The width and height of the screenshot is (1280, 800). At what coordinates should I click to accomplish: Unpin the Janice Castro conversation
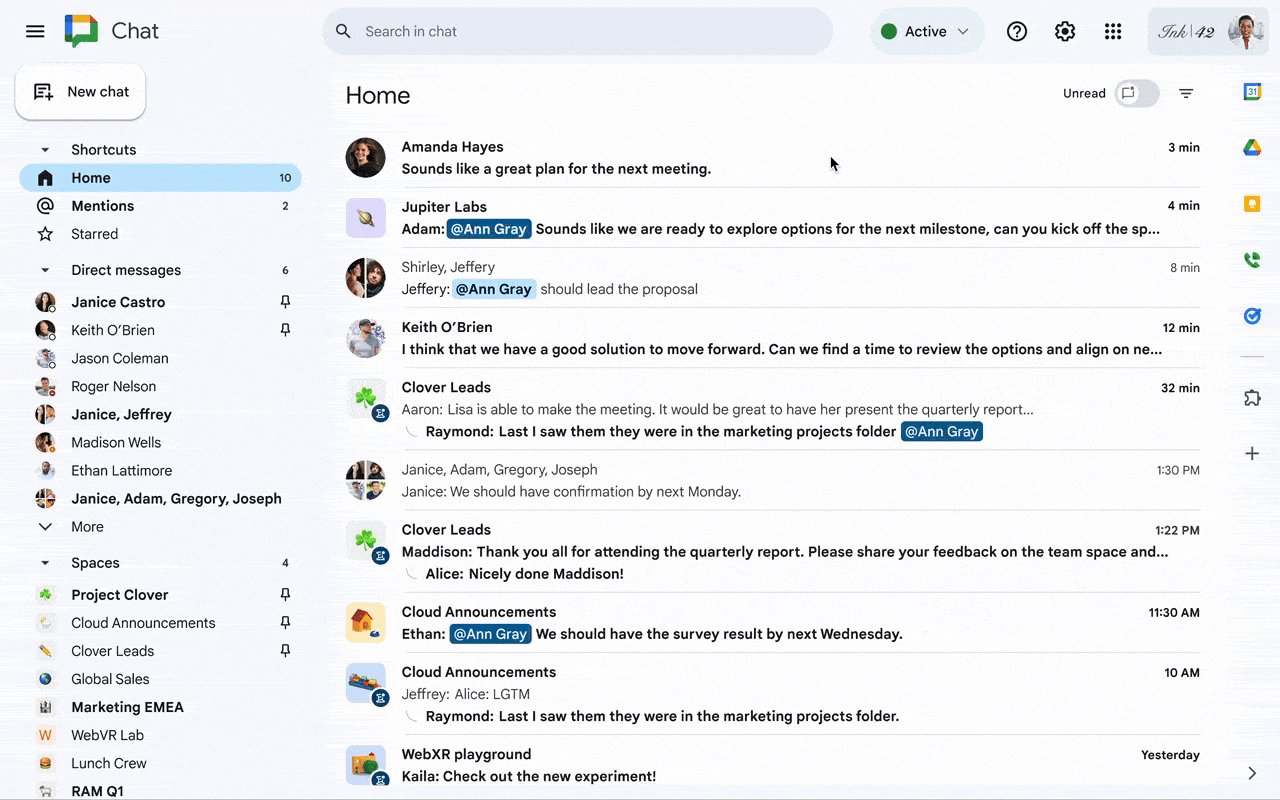click(285, 302)
